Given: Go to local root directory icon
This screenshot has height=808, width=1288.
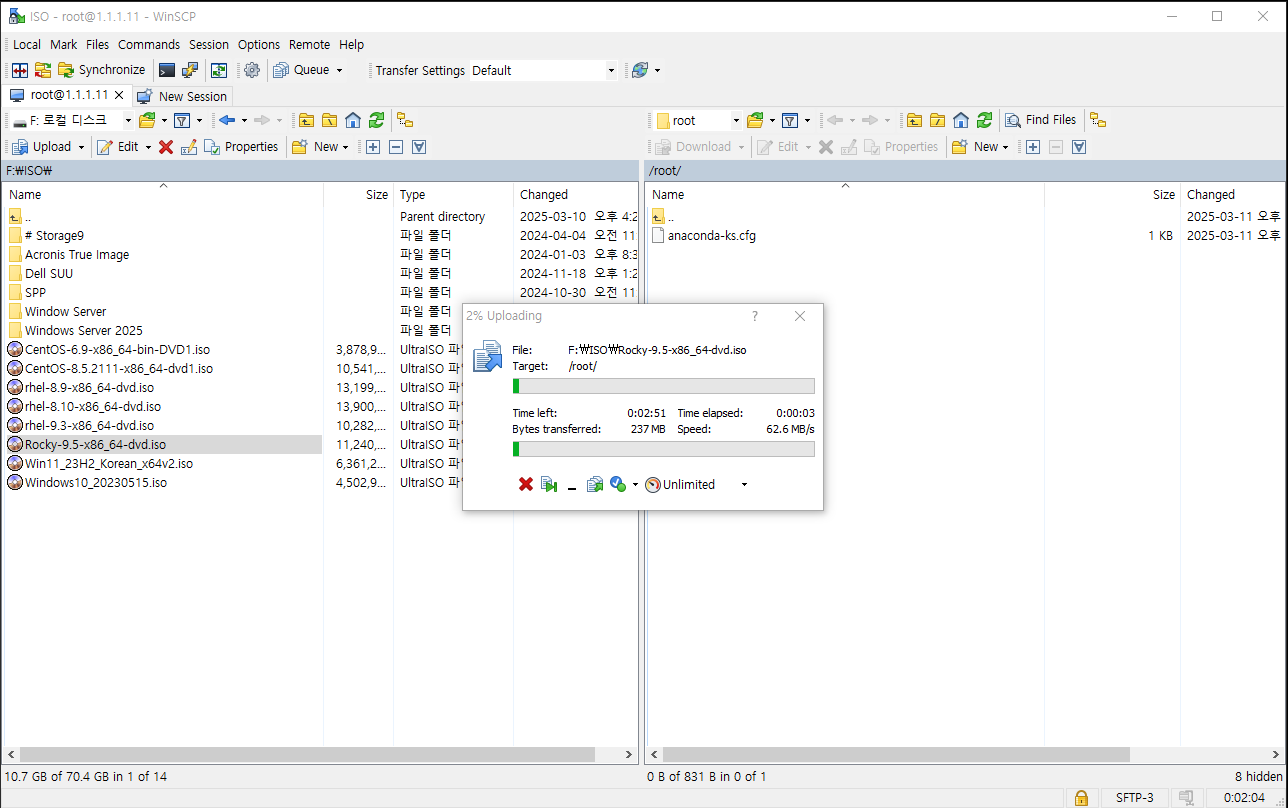Looking at the screenshot, I should click(329, 120).
